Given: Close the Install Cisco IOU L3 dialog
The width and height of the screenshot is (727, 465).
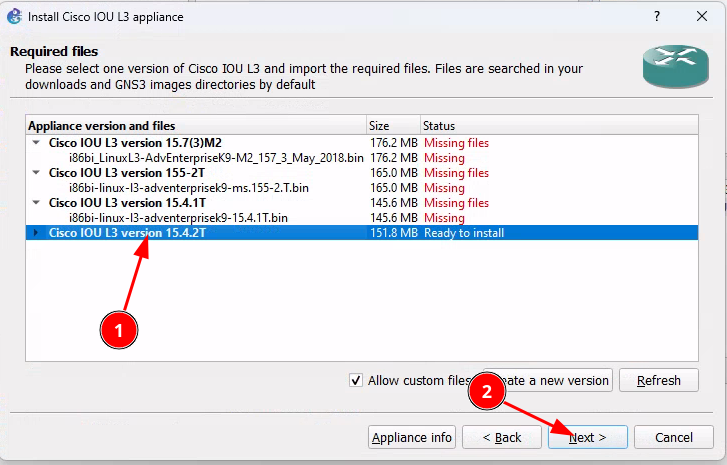Looking at the screenshot, I should coord(703,17).
